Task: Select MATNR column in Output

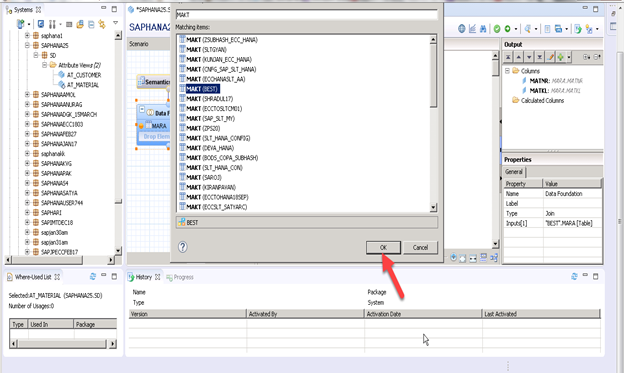Action: pos(552,81)
